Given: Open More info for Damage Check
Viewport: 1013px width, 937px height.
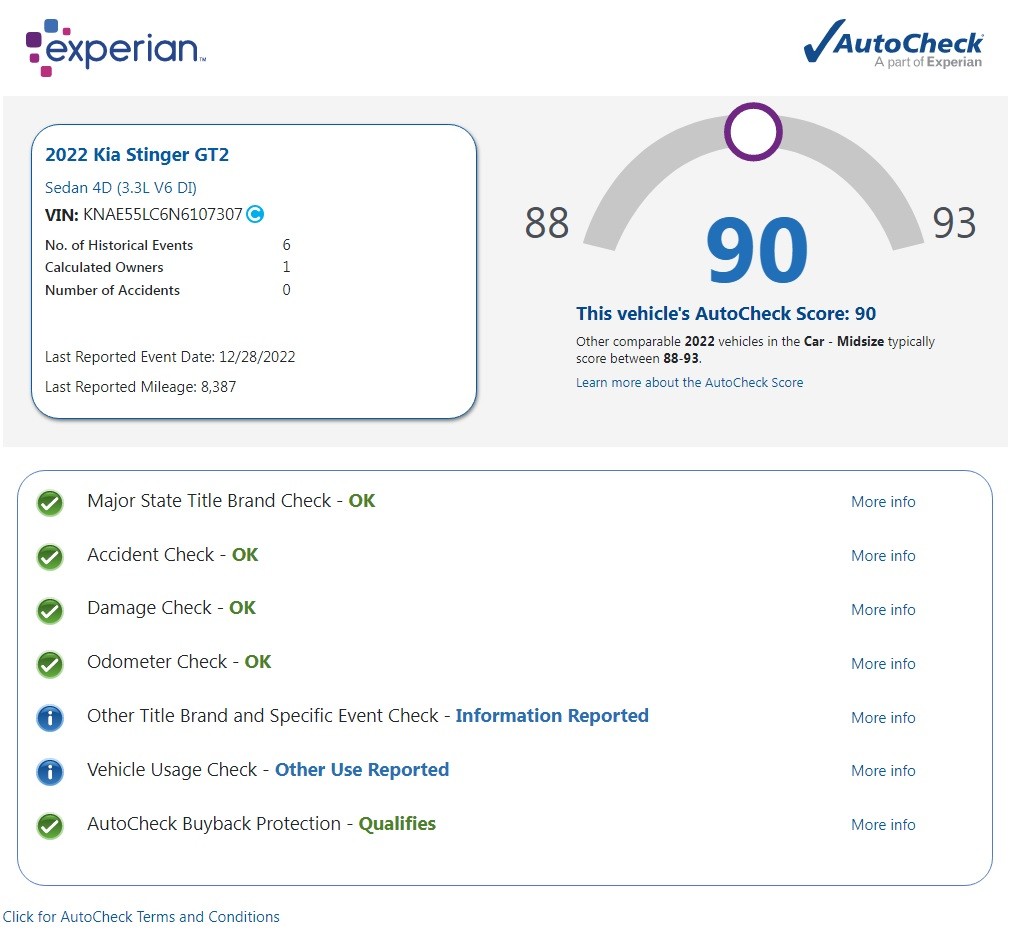Looking at the screenshot, I should [882, 610].
